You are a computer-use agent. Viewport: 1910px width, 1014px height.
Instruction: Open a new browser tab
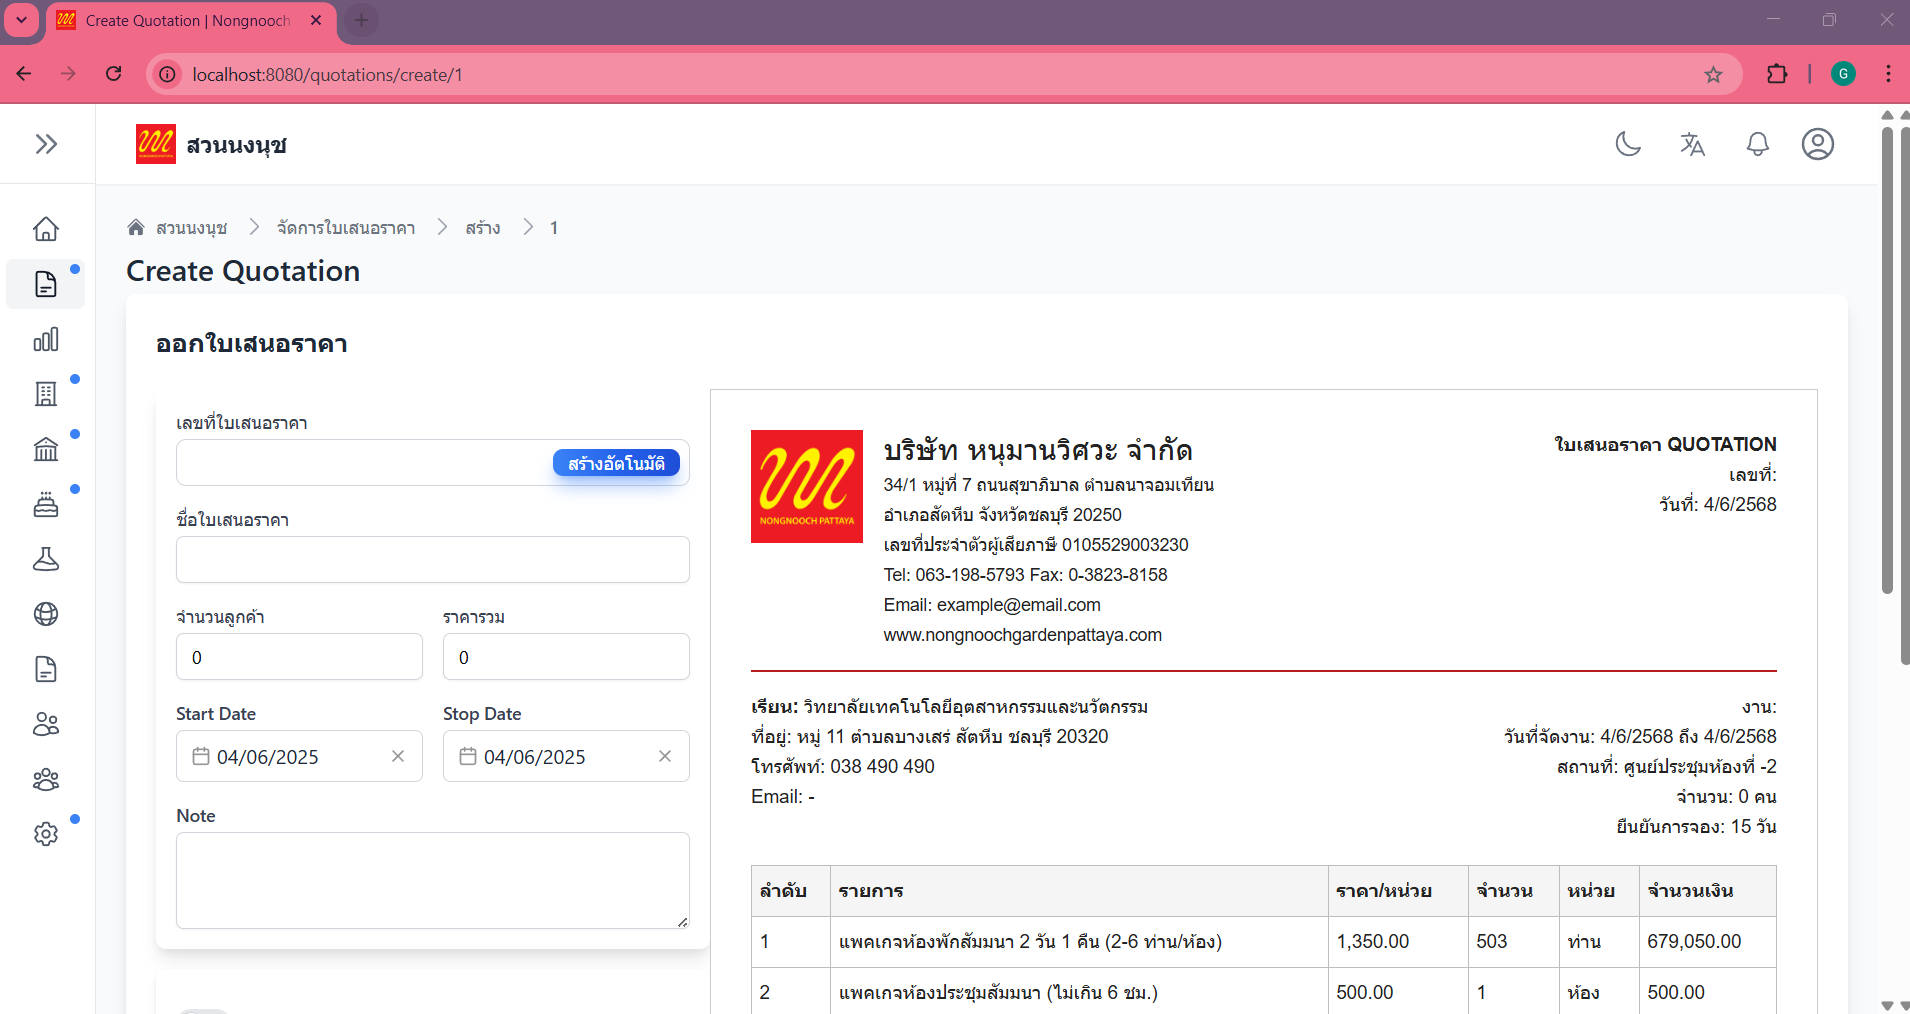[361, 20]
